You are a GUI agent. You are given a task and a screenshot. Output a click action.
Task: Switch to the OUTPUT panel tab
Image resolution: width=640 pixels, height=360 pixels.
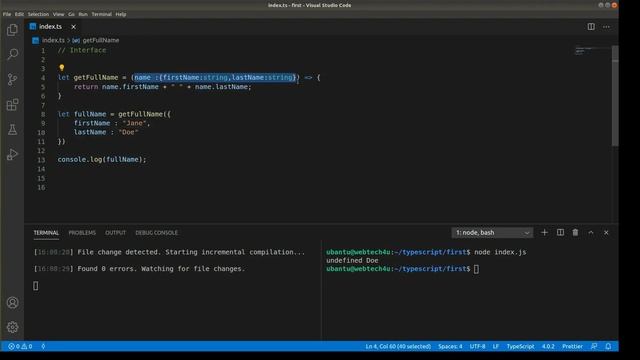[116, 233]
